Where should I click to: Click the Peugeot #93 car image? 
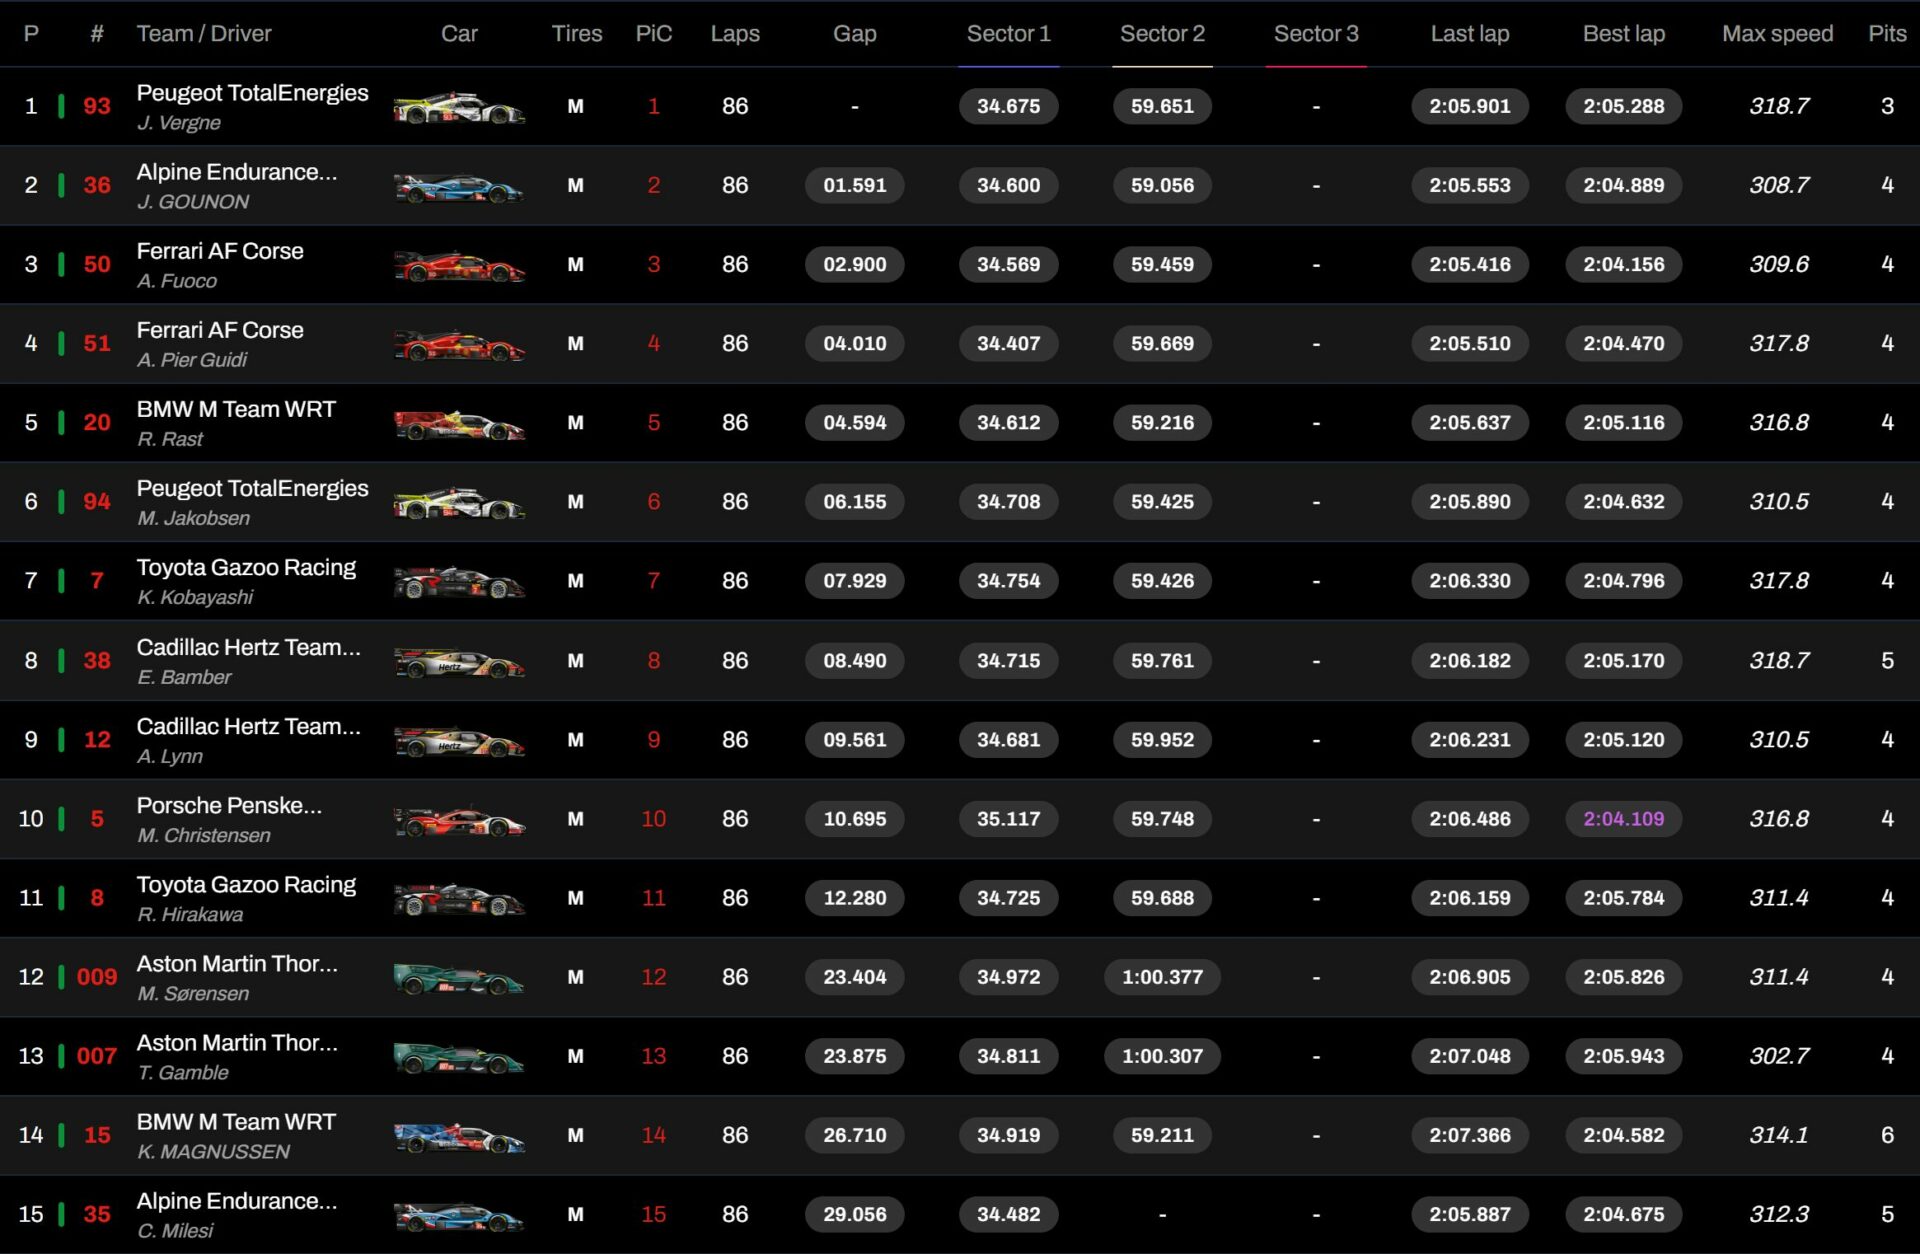[x=459, y=107]
